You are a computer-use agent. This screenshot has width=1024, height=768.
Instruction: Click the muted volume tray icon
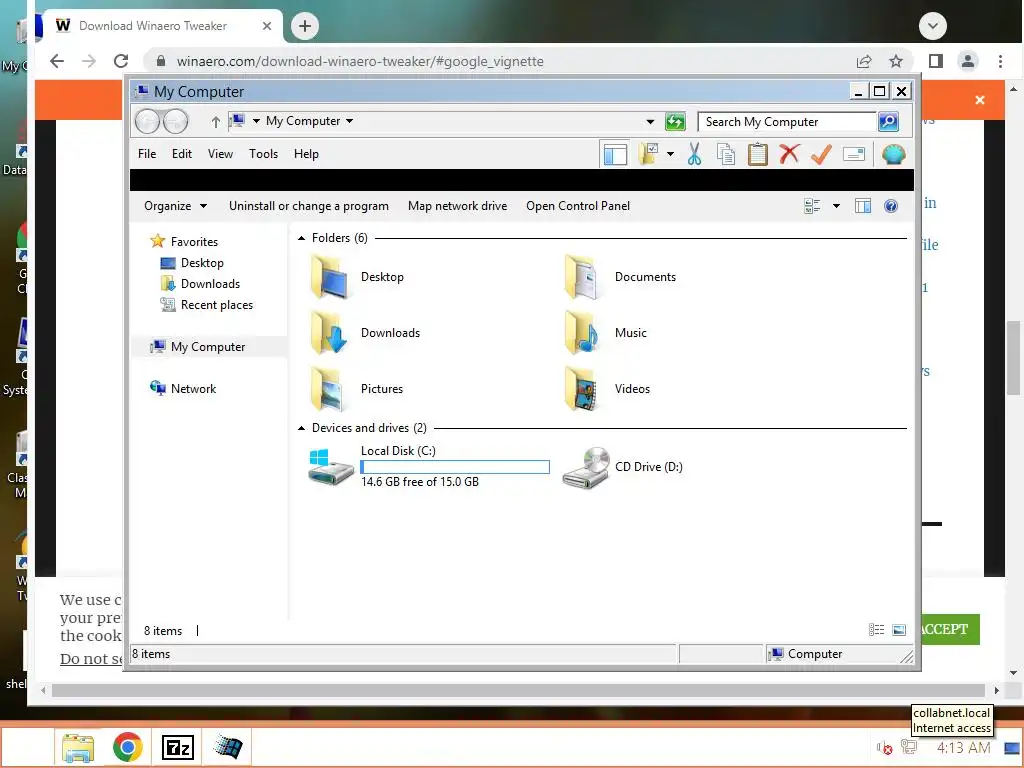pos(884,748)
